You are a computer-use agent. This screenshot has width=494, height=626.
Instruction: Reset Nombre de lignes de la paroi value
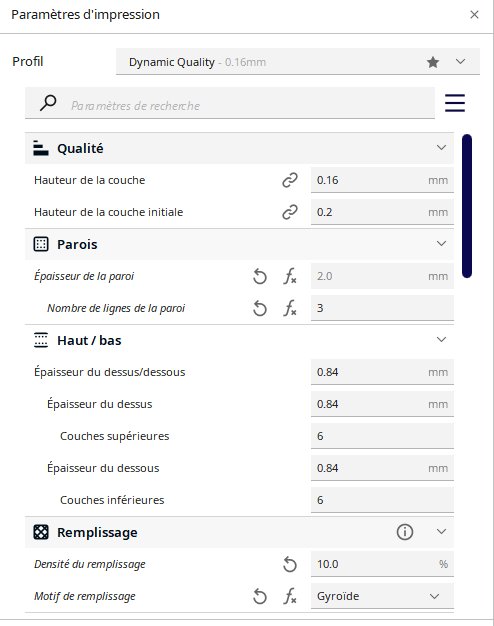[260, 308]
